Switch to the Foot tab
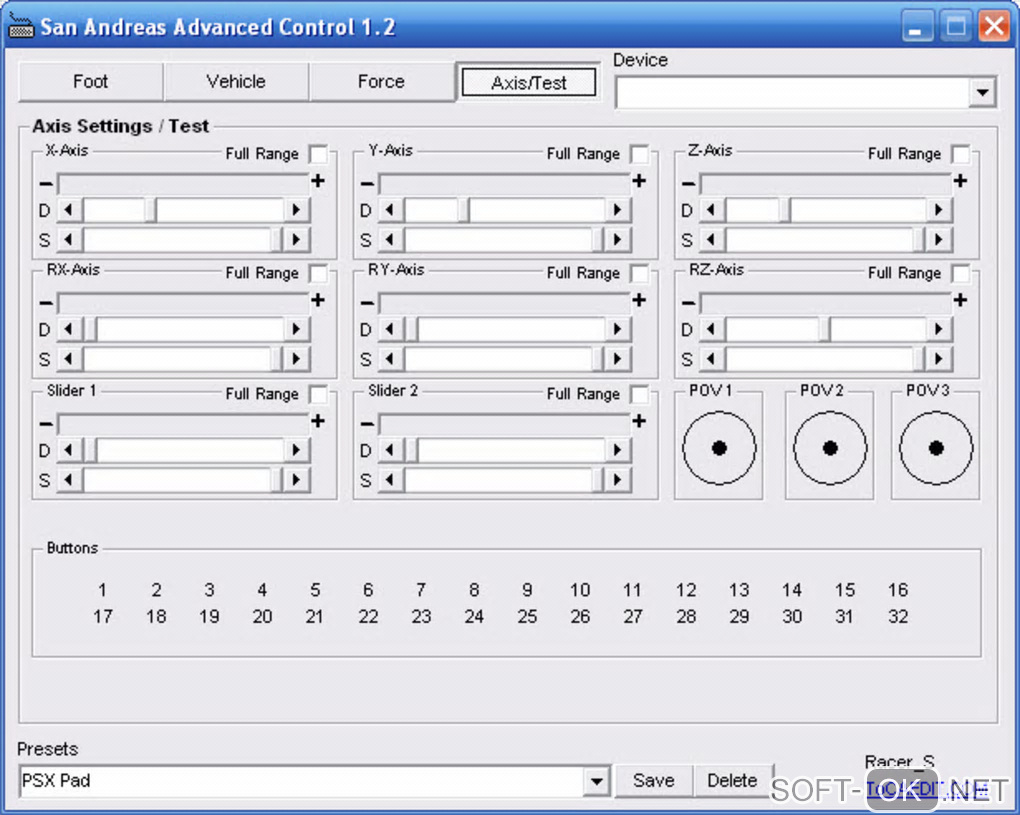1020x815 pixels. 90,82
